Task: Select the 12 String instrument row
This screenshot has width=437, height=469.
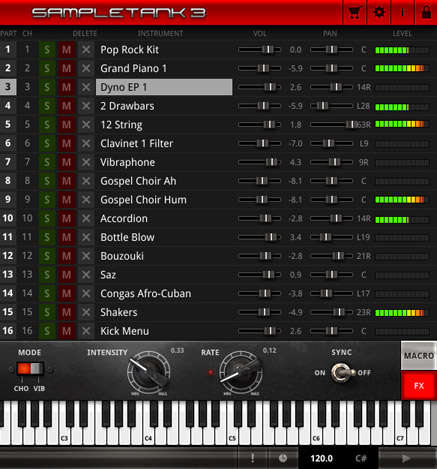Action: point(164,125)
